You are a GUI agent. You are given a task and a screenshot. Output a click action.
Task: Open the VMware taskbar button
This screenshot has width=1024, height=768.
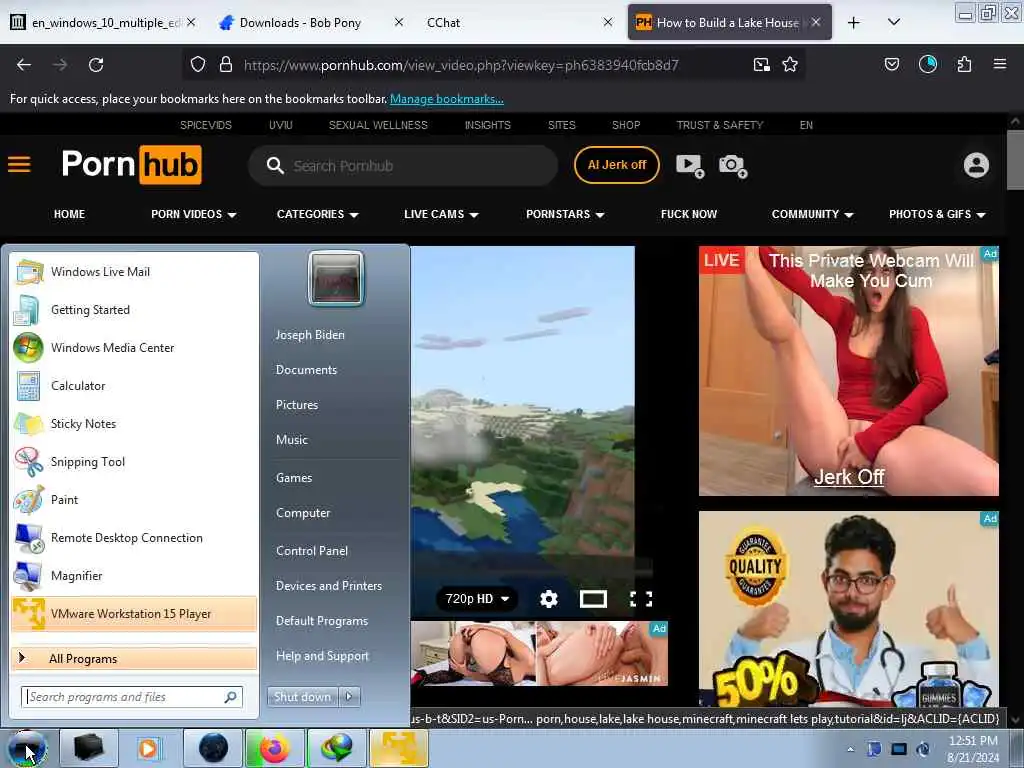tap(399, 748)
